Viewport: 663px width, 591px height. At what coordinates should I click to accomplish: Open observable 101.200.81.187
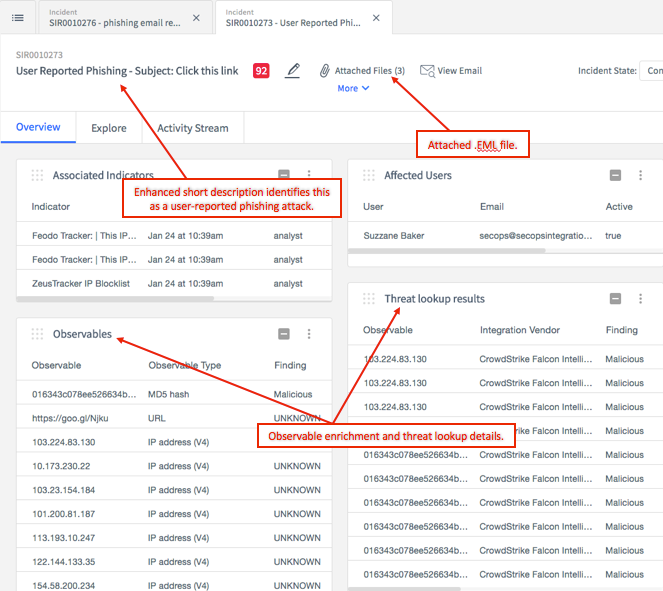(63, 514)
